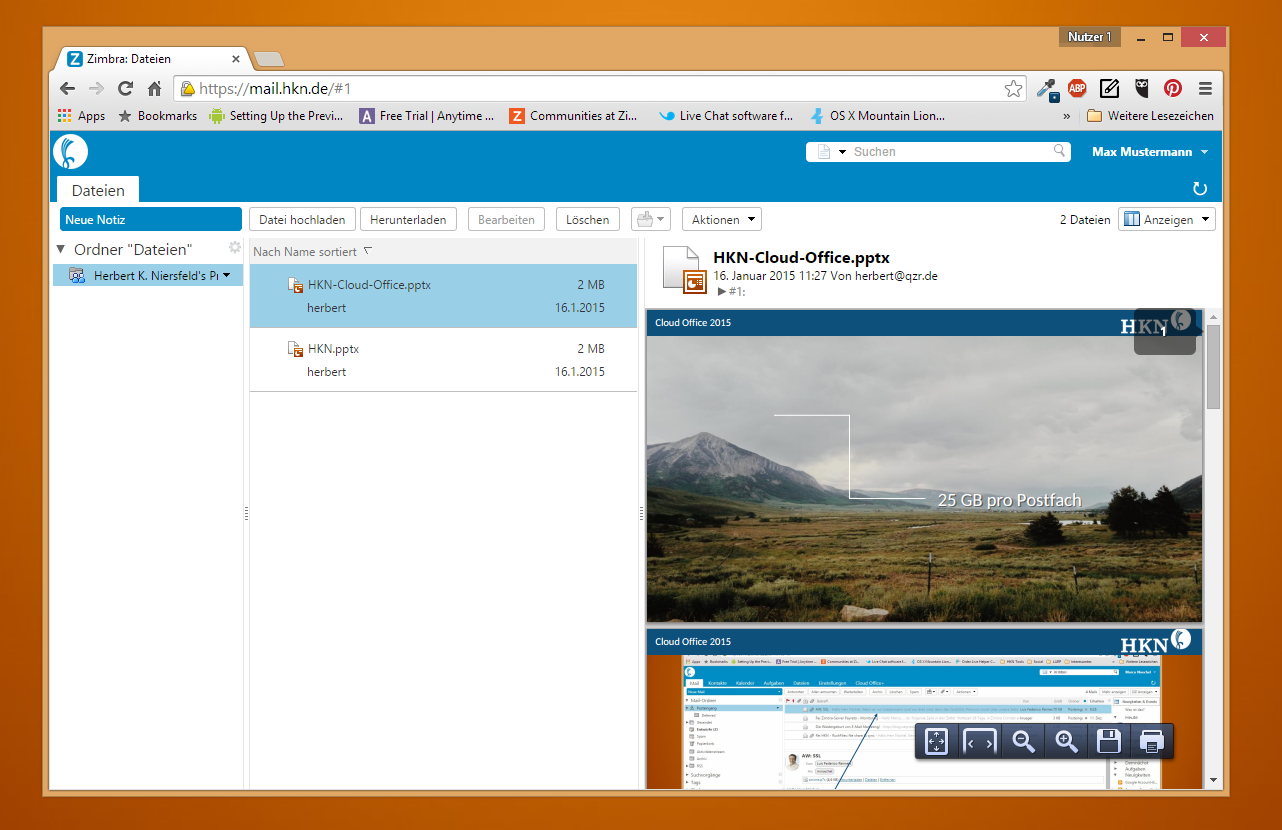This screenshot has width=1282, height=830.
Task: Open the Chrome hamburger menu
Action: point(1205,88)
